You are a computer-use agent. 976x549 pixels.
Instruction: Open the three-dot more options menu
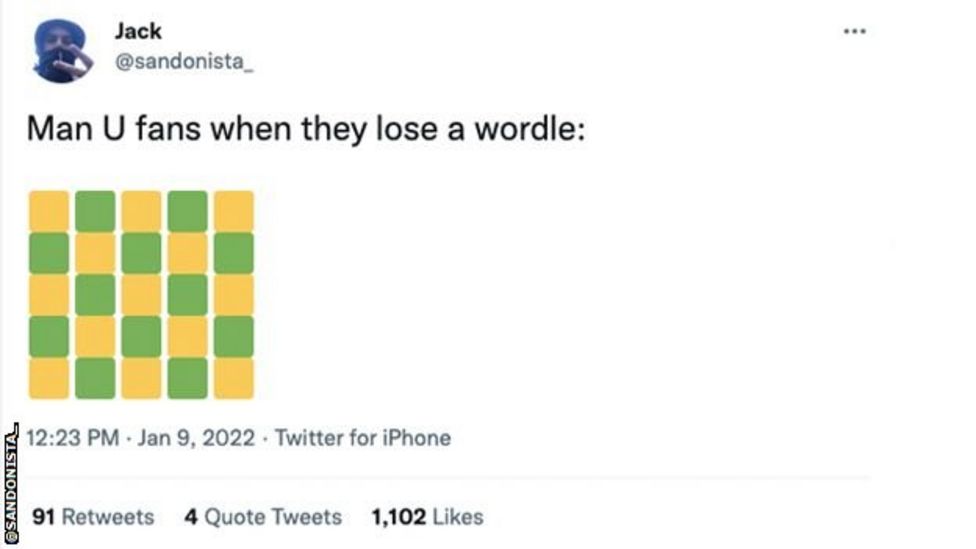[853, 32]
